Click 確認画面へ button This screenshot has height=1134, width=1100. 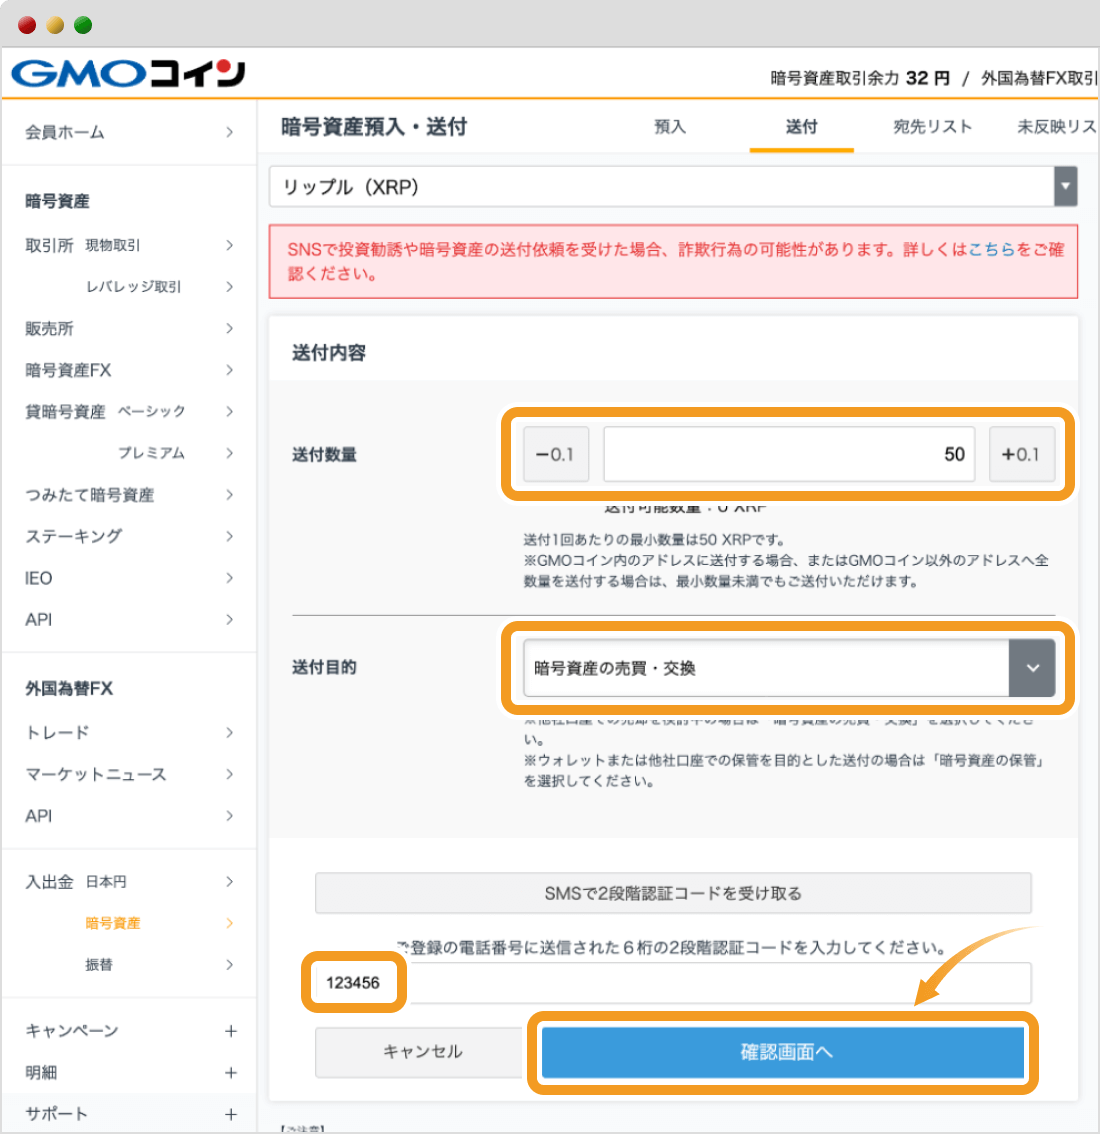point(783,1052)
